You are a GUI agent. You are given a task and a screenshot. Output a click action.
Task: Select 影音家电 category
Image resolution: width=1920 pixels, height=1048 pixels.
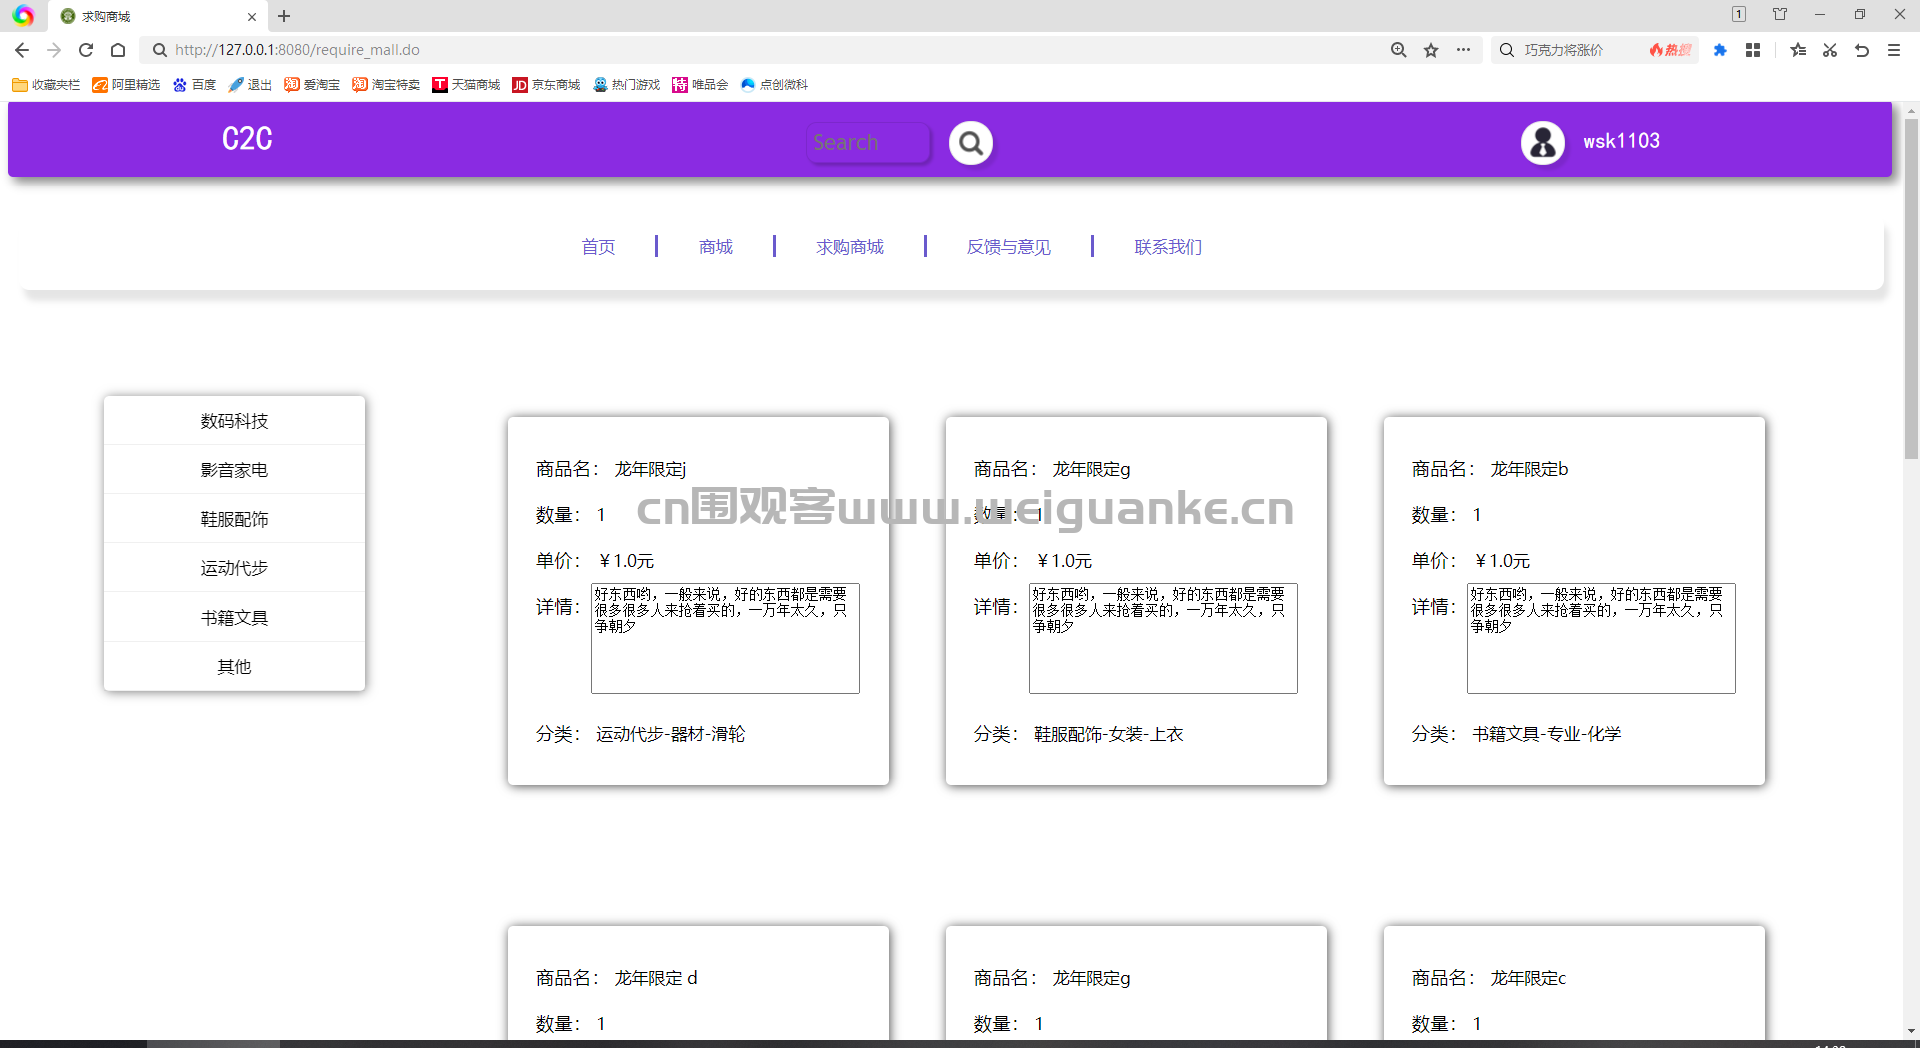point(234,470)
